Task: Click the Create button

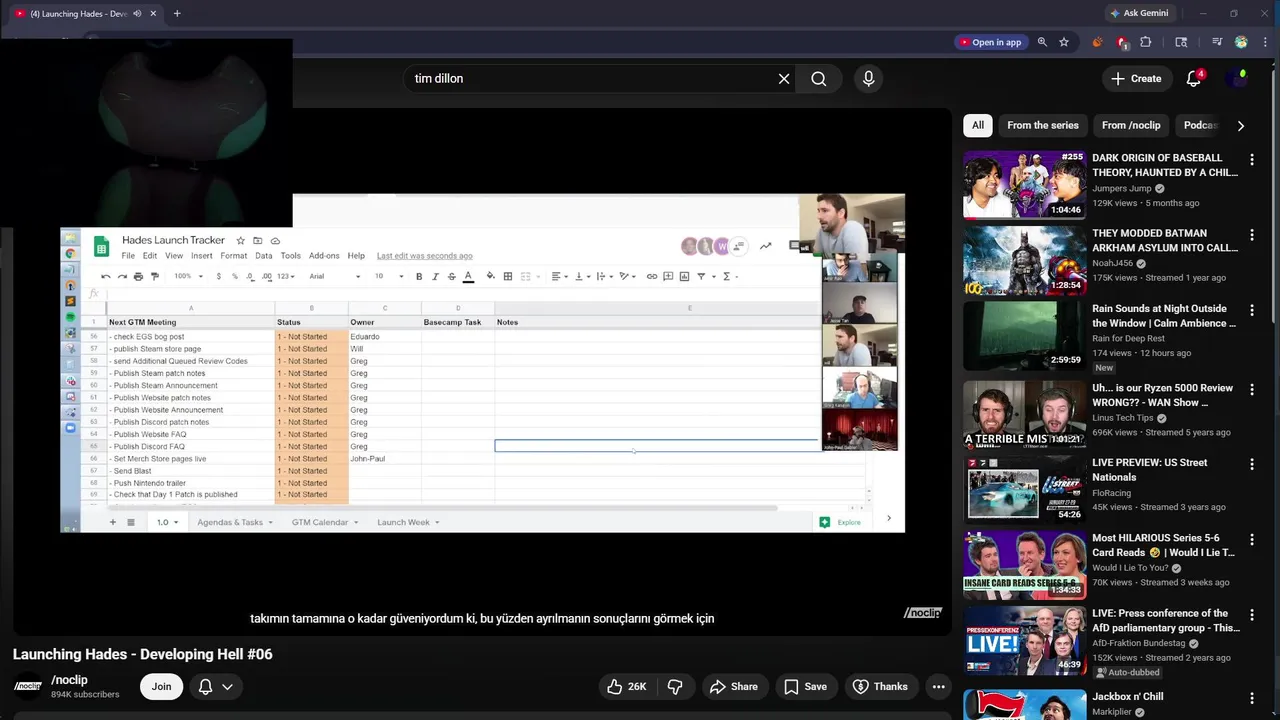Action: pos(1136,79)
